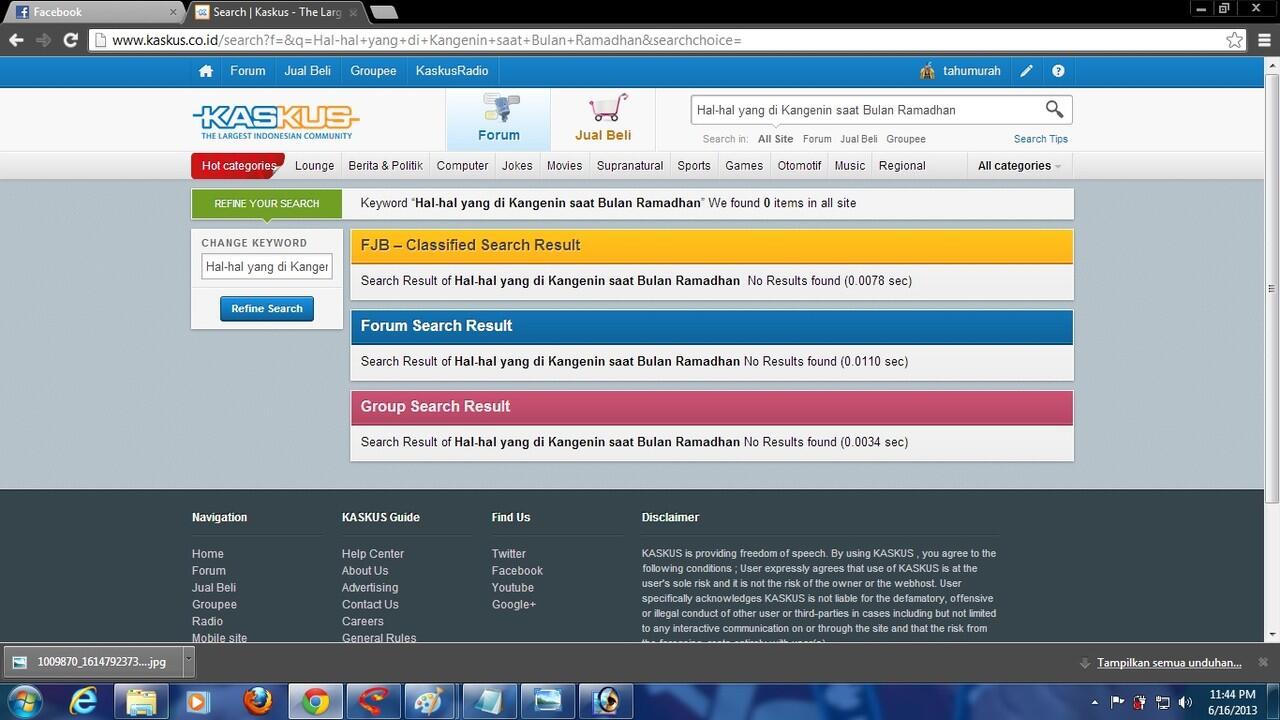The image size is (1280, 720).
Task: Open the Jual Beli shopping cart section
Action: click(603, 119)
